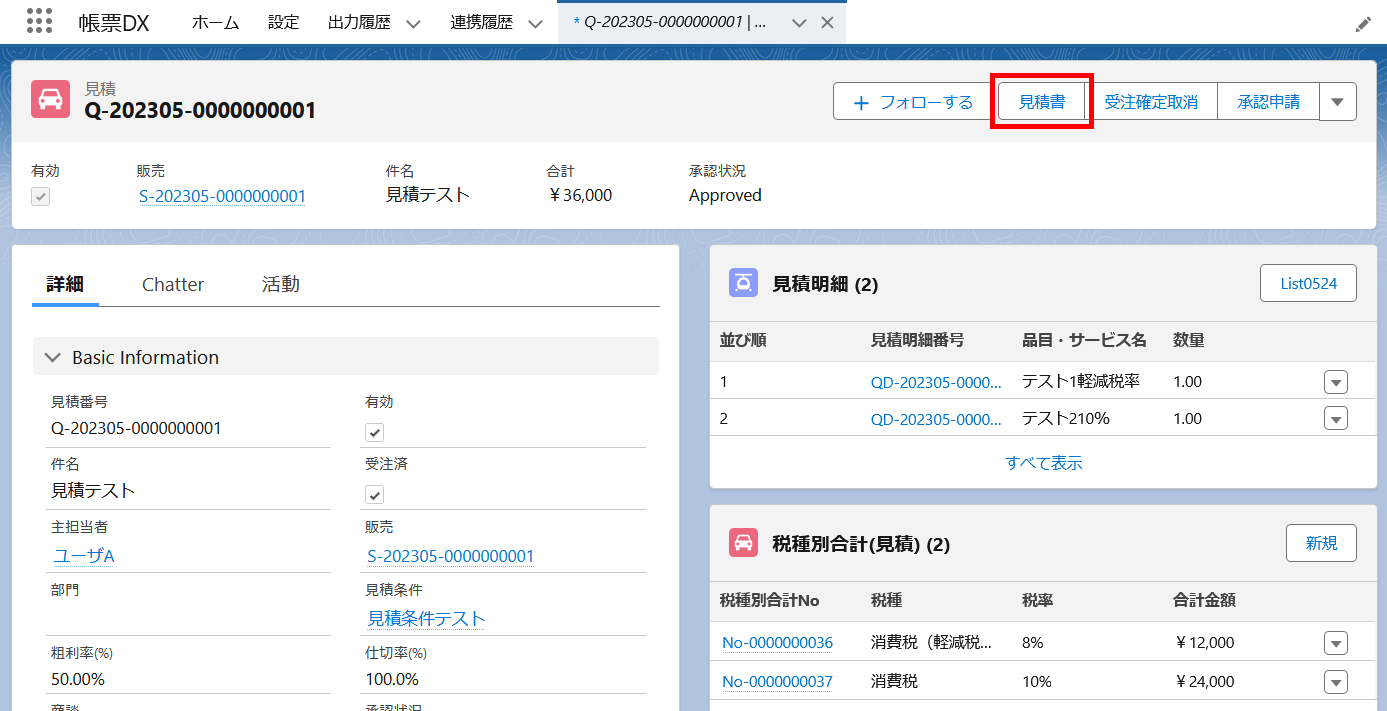Open the S-202305-0000000001 販売 link
The image size is (1387, 711).
(222, 196)
